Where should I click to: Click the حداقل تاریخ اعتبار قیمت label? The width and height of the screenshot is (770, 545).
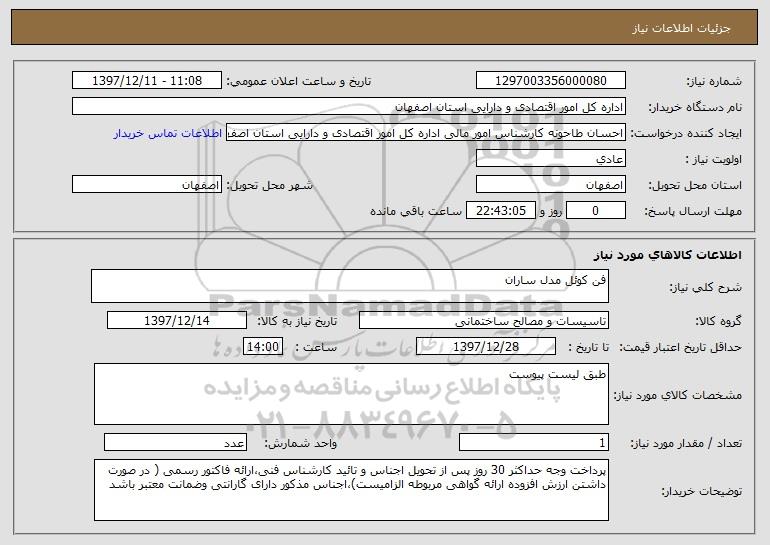680,348
